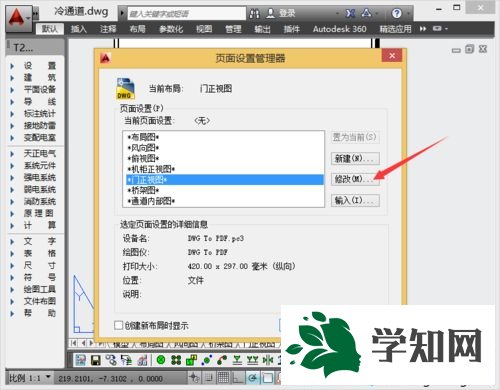Open the Autodesk Exchange X icon
Viewport: 500px width, 390px height.
pos(350,13)
